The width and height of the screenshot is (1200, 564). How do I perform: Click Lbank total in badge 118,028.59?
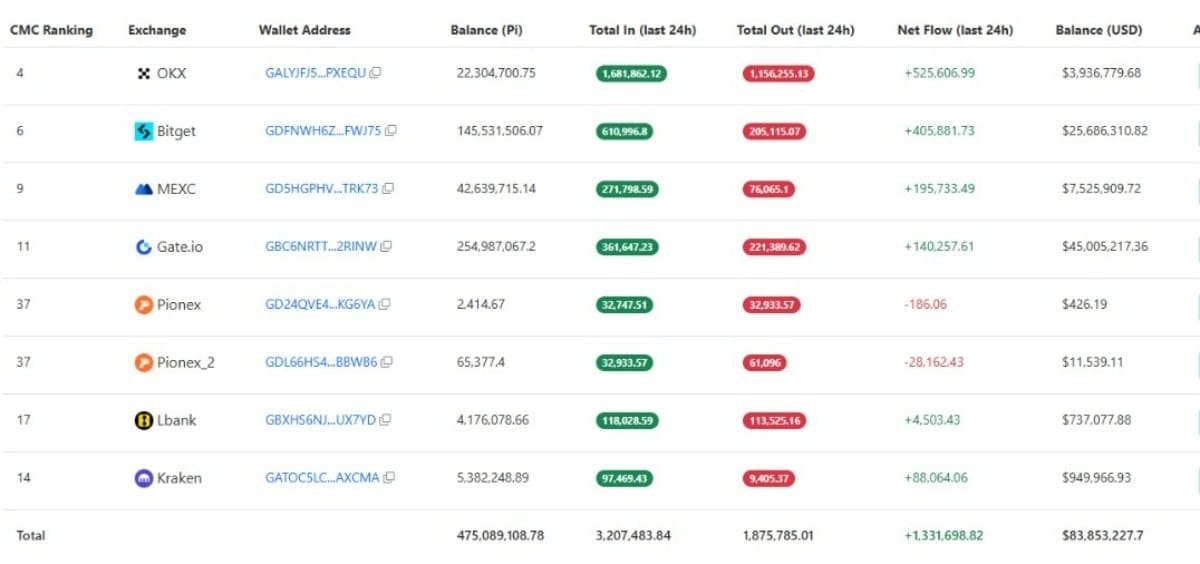628,421
